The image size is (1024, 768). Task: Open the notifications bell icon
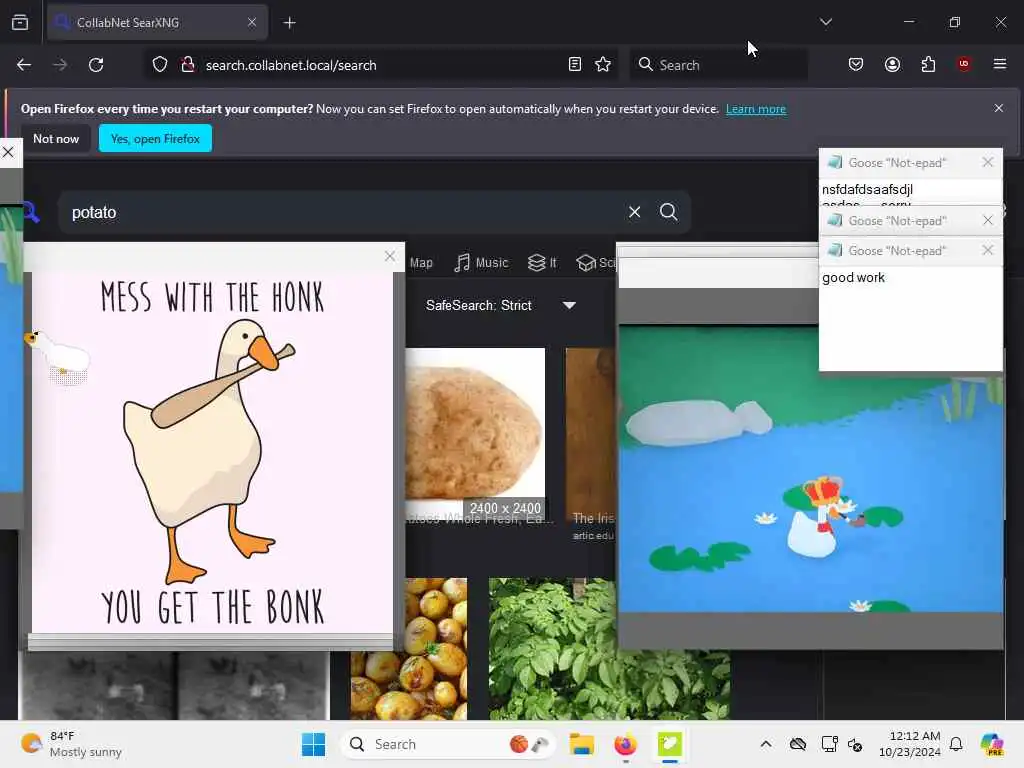(x=956, y=744)
